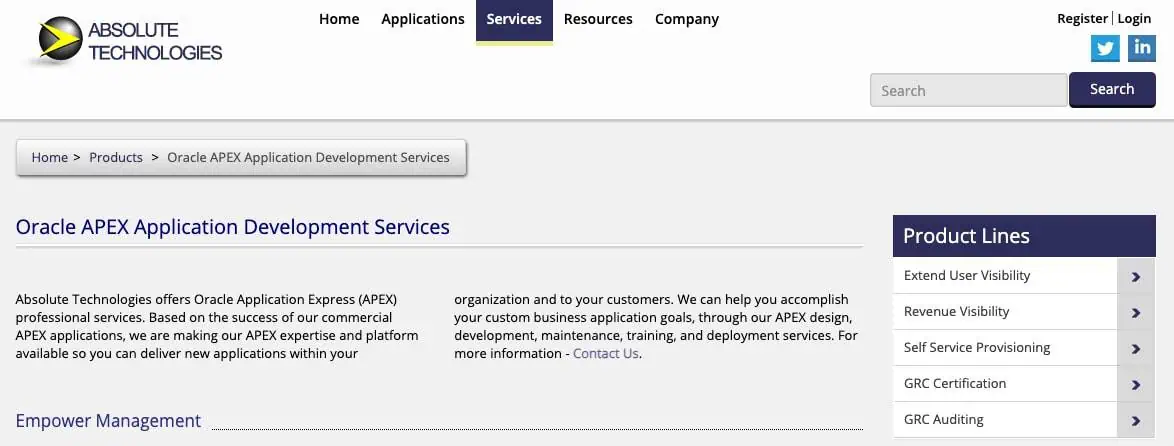Expand Self Service Provisioning chevron arrow
Image resolution: width=1174 pixels, height=446 pixels.
[x=1136, y=348]
